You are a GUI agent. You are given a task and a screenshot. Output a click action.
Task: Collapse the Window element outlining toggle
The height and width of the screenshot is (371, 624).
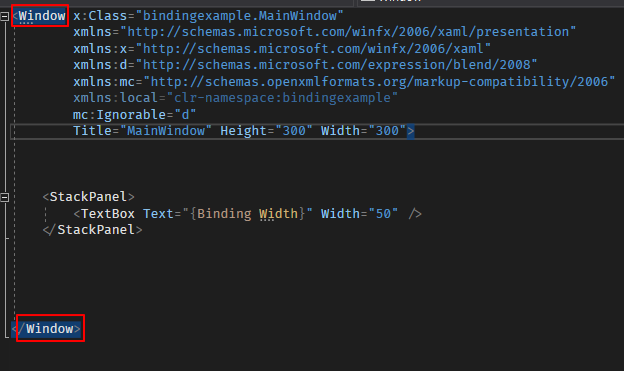click(x=4, y=16)
